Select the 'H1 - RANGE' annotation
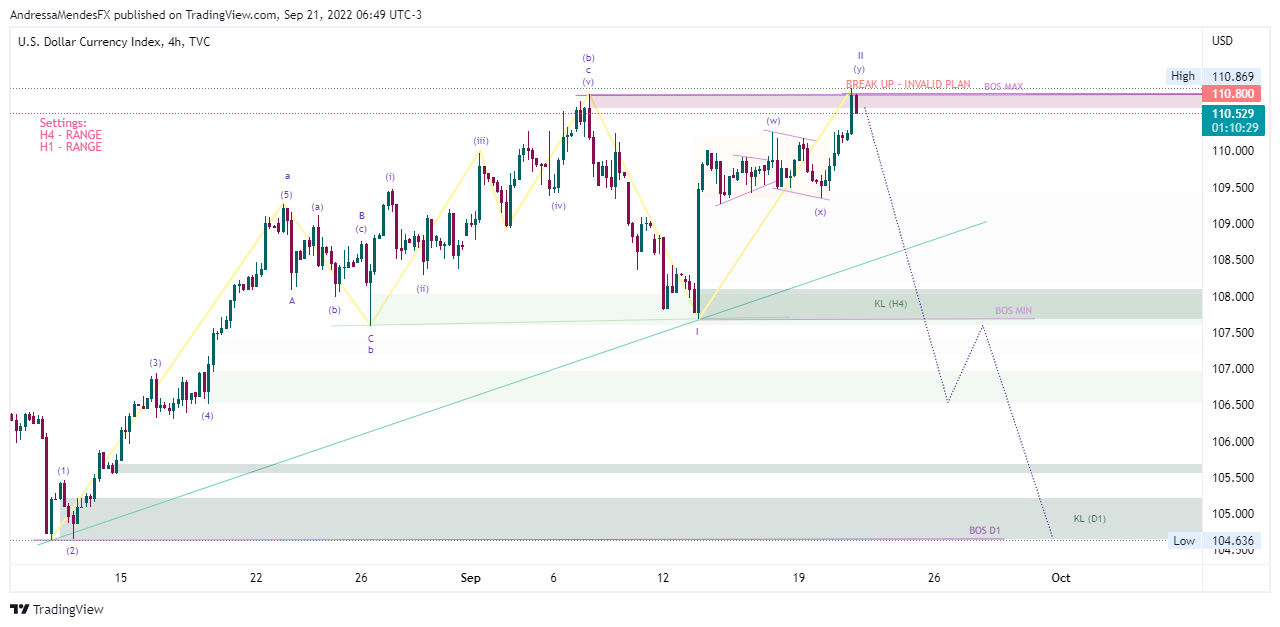 70,147
